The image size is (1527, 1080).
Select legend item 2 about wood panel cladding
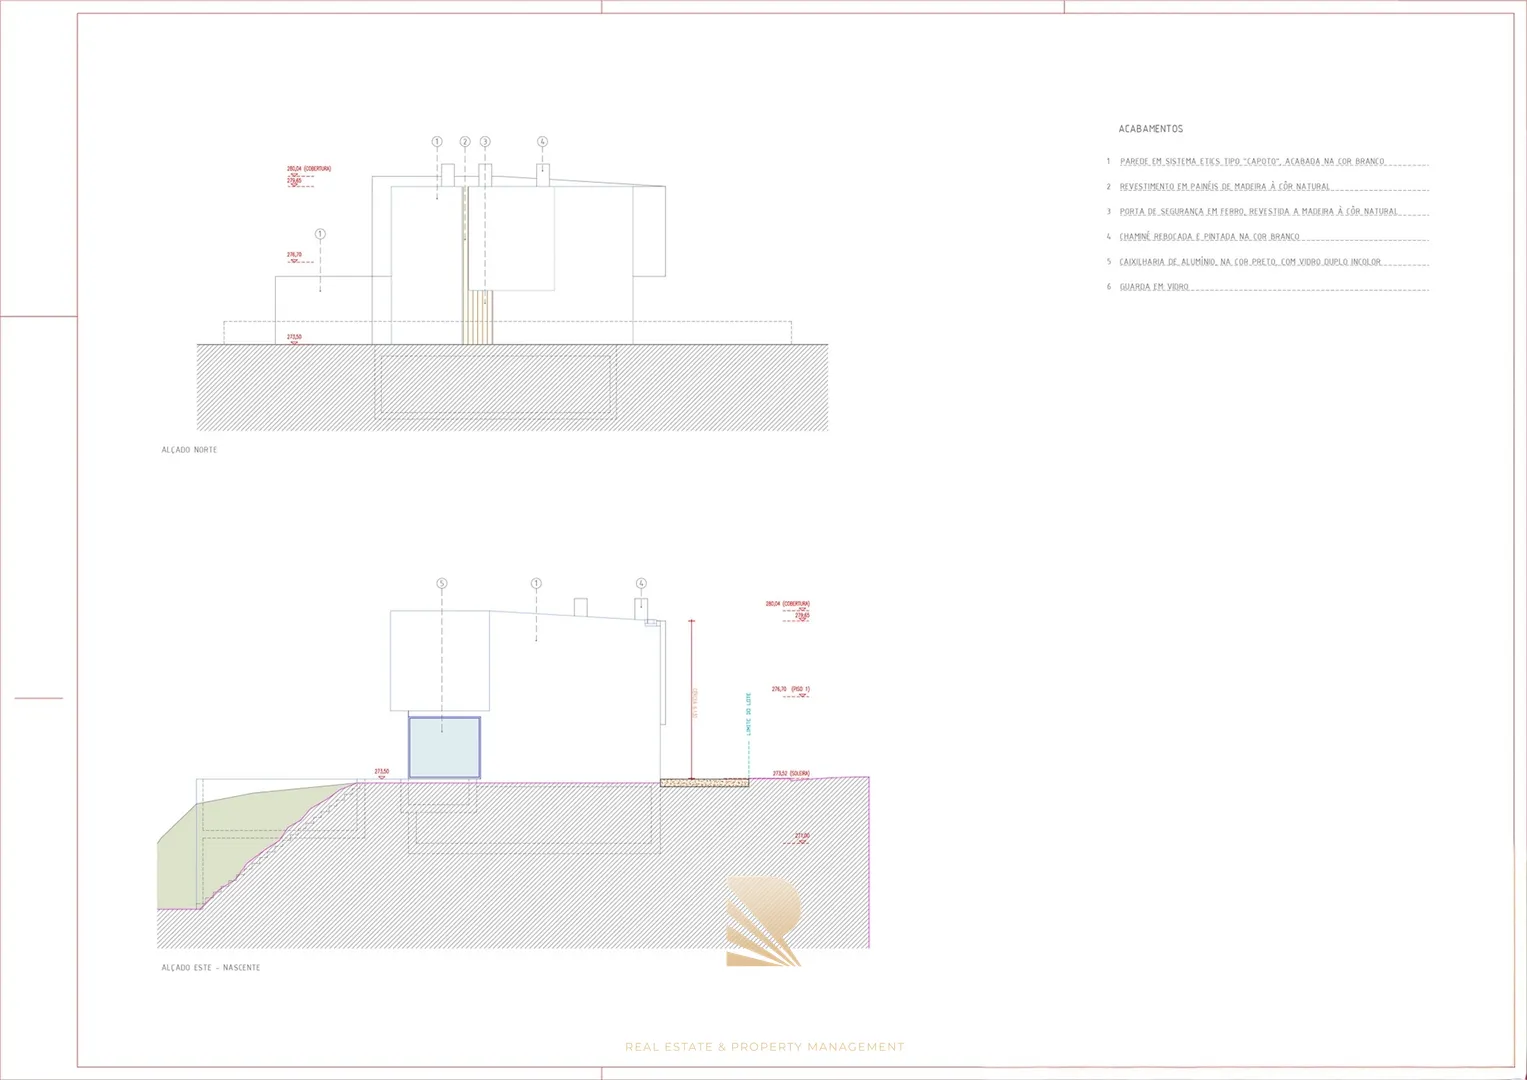pos(1224,187)
